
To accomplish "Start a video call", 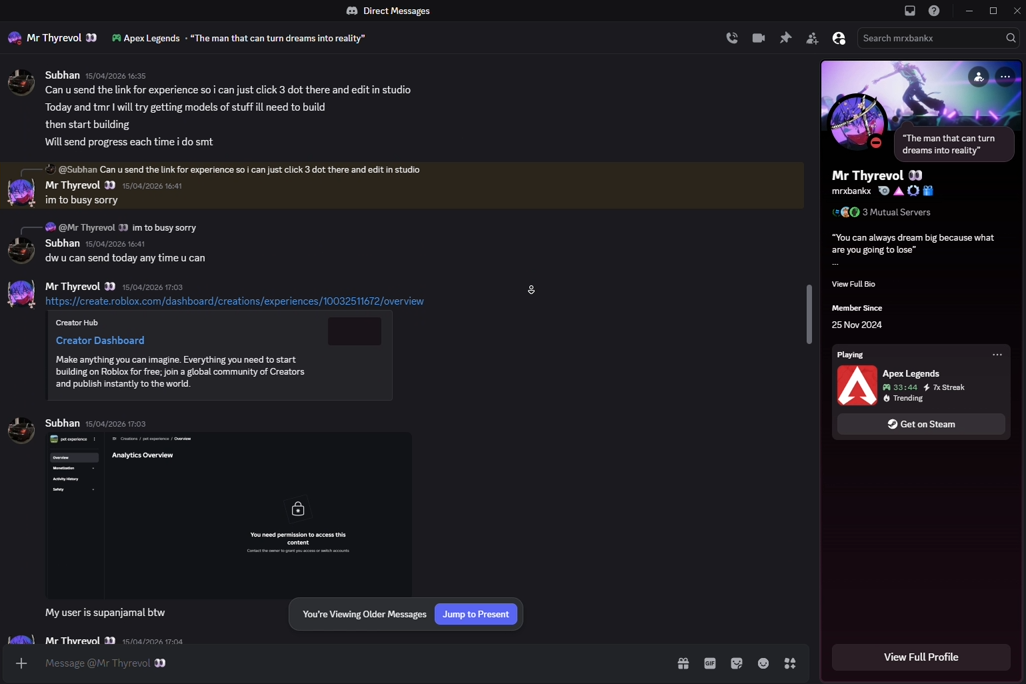I will pos(758,38).
